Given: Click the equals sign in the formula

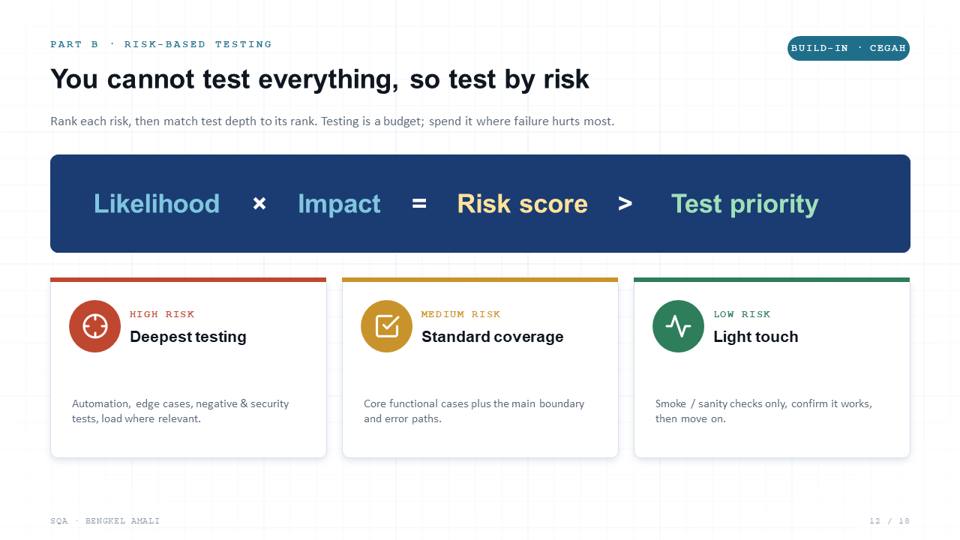Looking at the screenshot, I should pyautogui.click(x=419, y=203).
